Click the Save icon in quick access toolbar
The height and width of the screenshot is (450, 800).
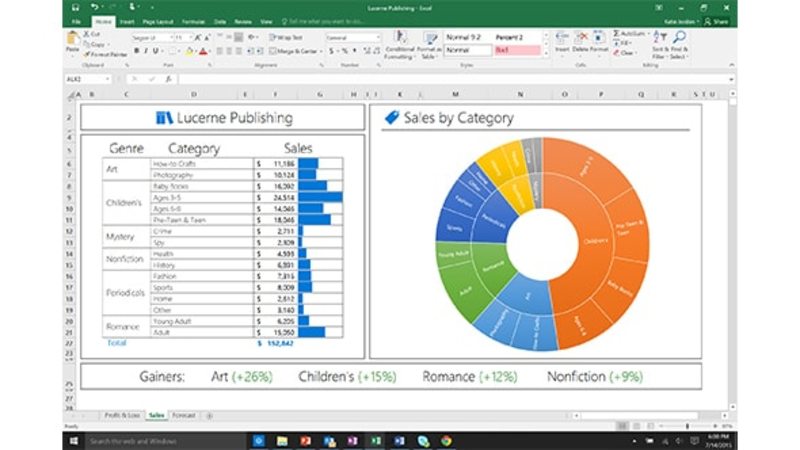76,7
